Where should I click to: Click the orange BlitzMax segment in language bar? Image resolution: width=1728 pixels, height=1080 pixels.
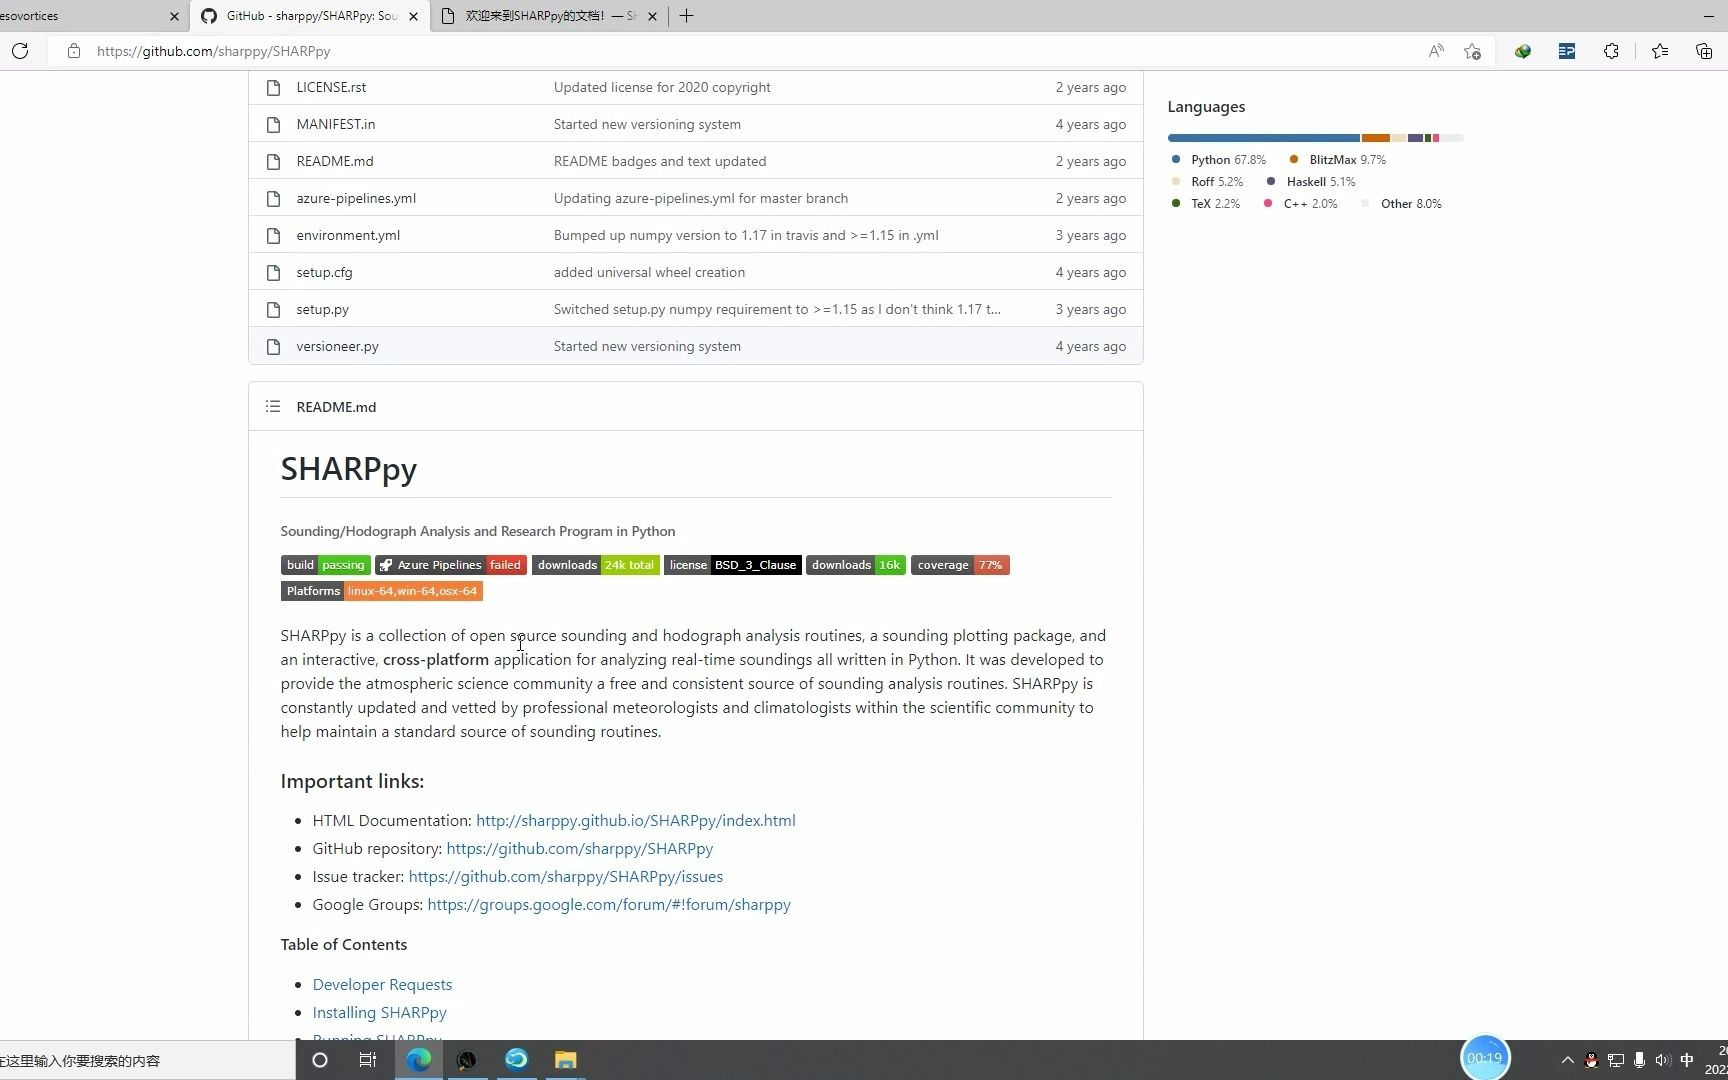point(1376,138)
